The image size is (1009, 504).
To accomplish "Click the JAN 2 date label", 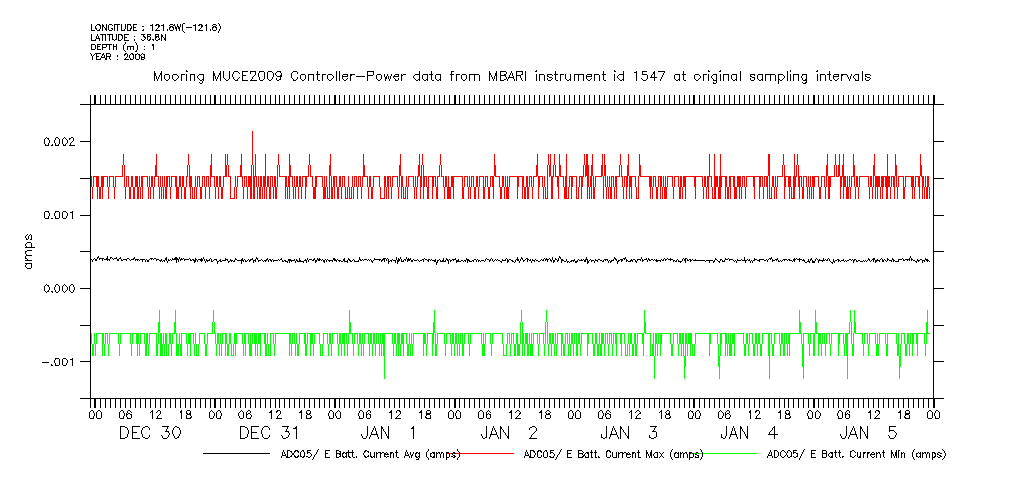I will [x=509, y=433].
